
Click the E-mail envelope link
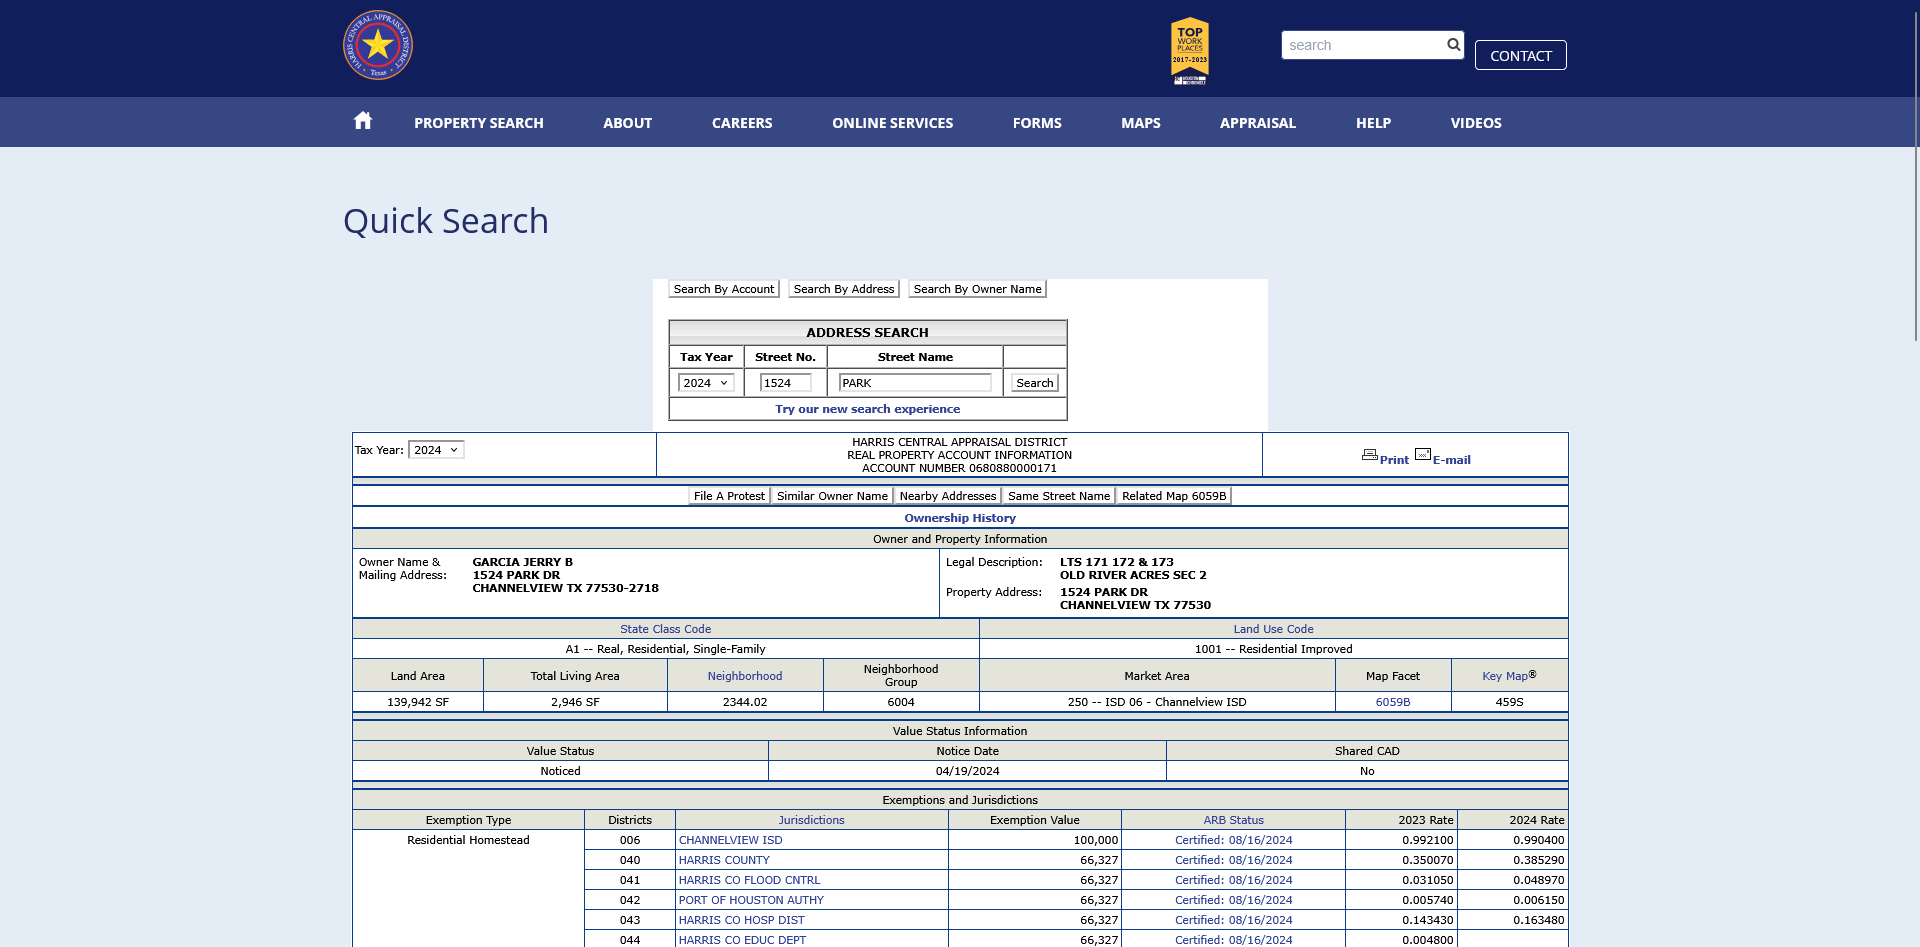[x=1443, y=457]
